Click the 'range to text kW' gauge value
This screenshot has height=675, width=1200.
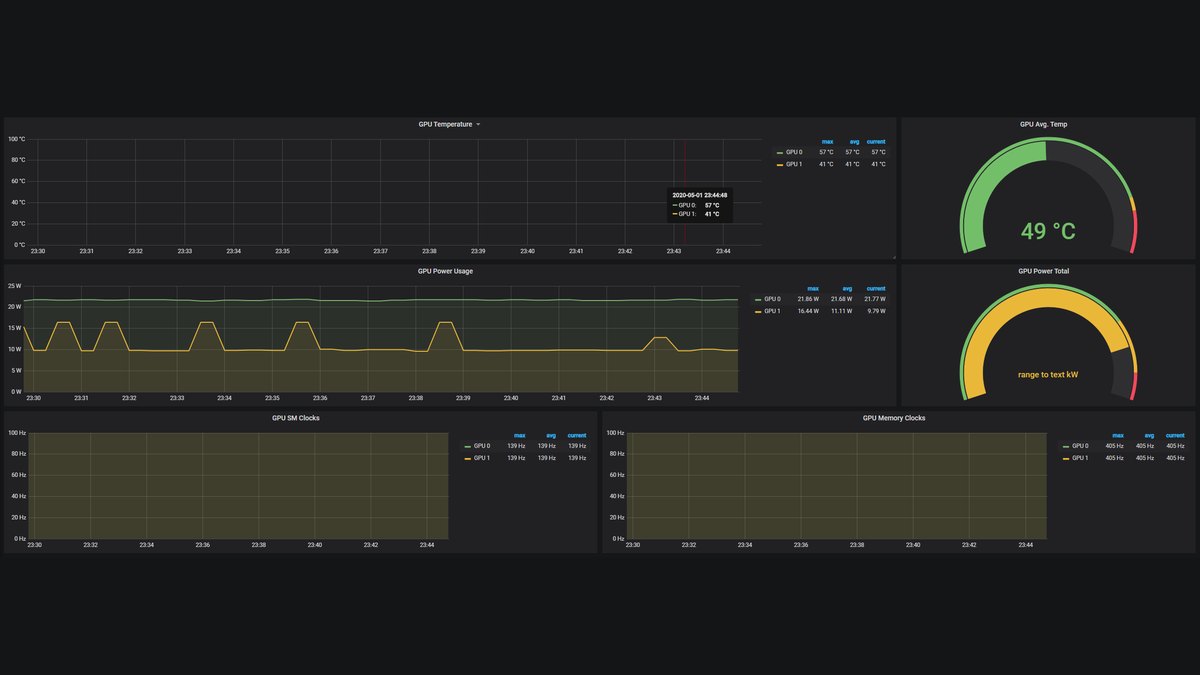1048,375
